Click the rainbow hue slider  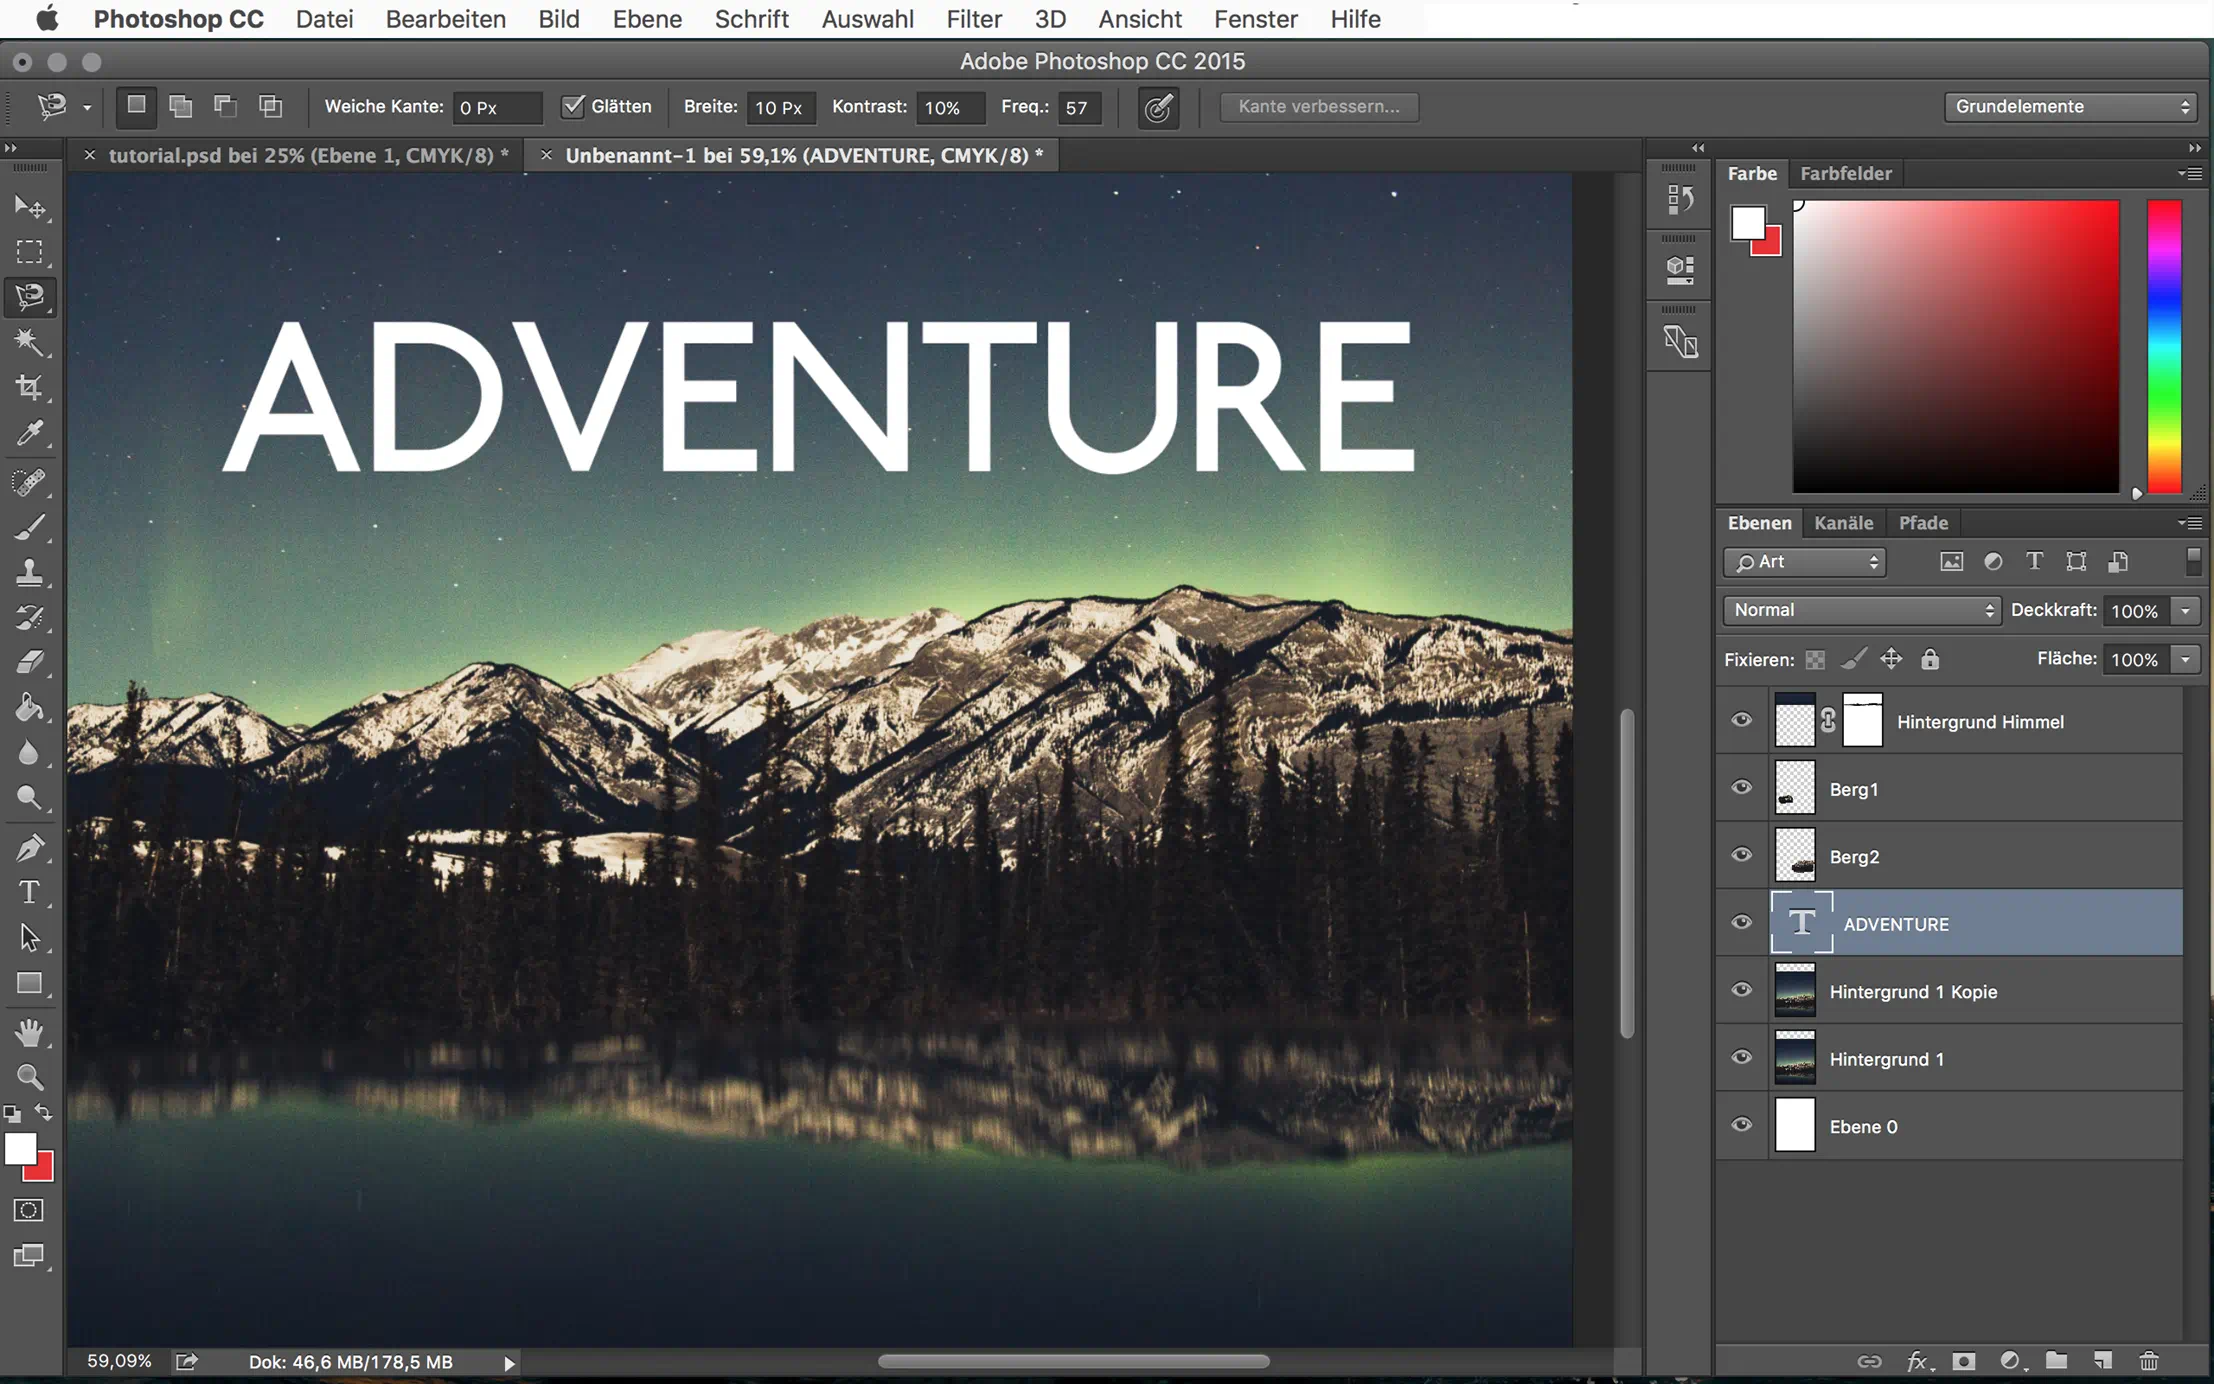[x=2164, y=345]
